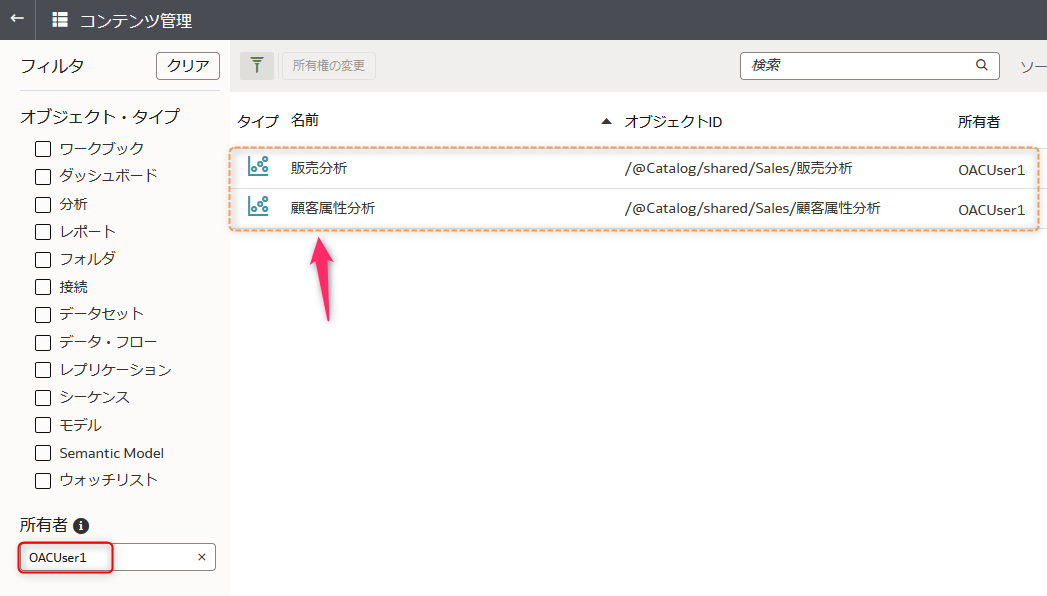The width and height of the screenshot is (1047, 596).
Task: Click OACUser1 owner in 販売分析 row
Action: click(x=991, y=170)
